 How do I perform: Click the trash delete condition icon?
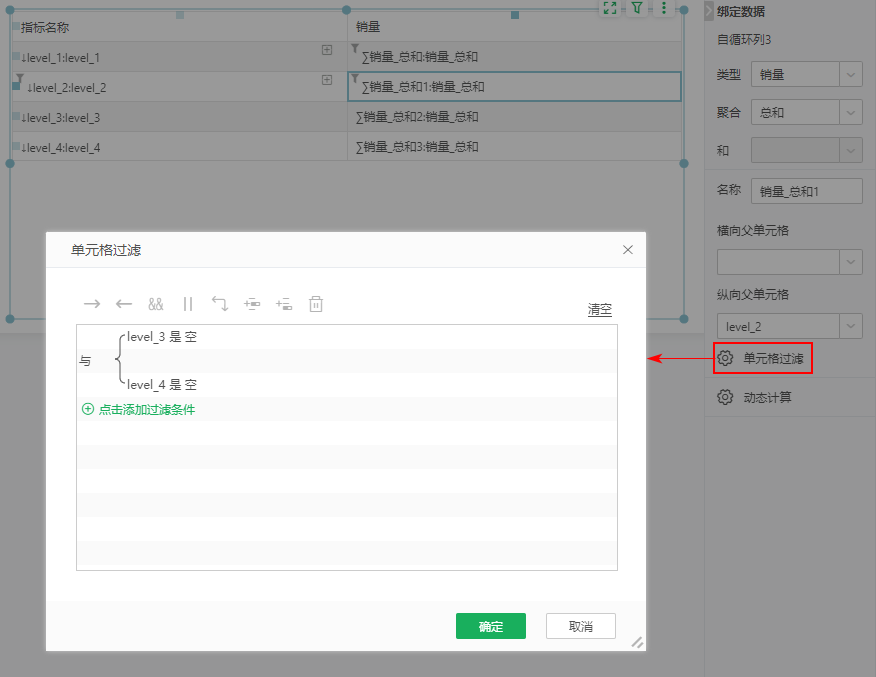(316, 304)
